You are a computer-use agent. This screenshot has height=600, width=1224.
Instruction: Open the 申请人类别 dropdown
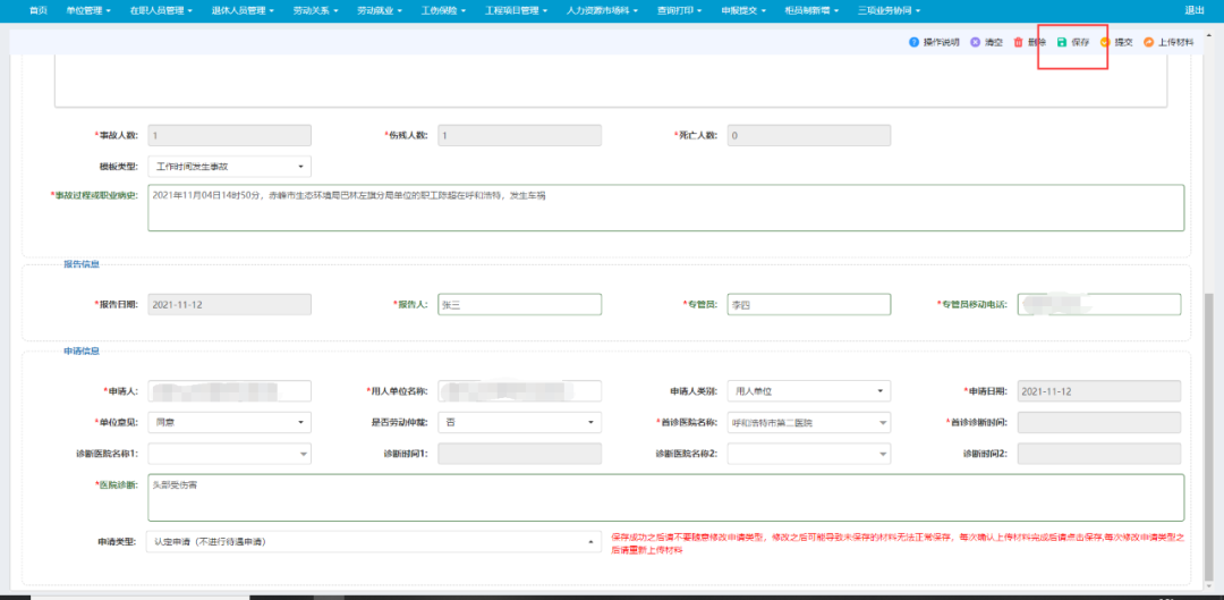pos(879,392)
